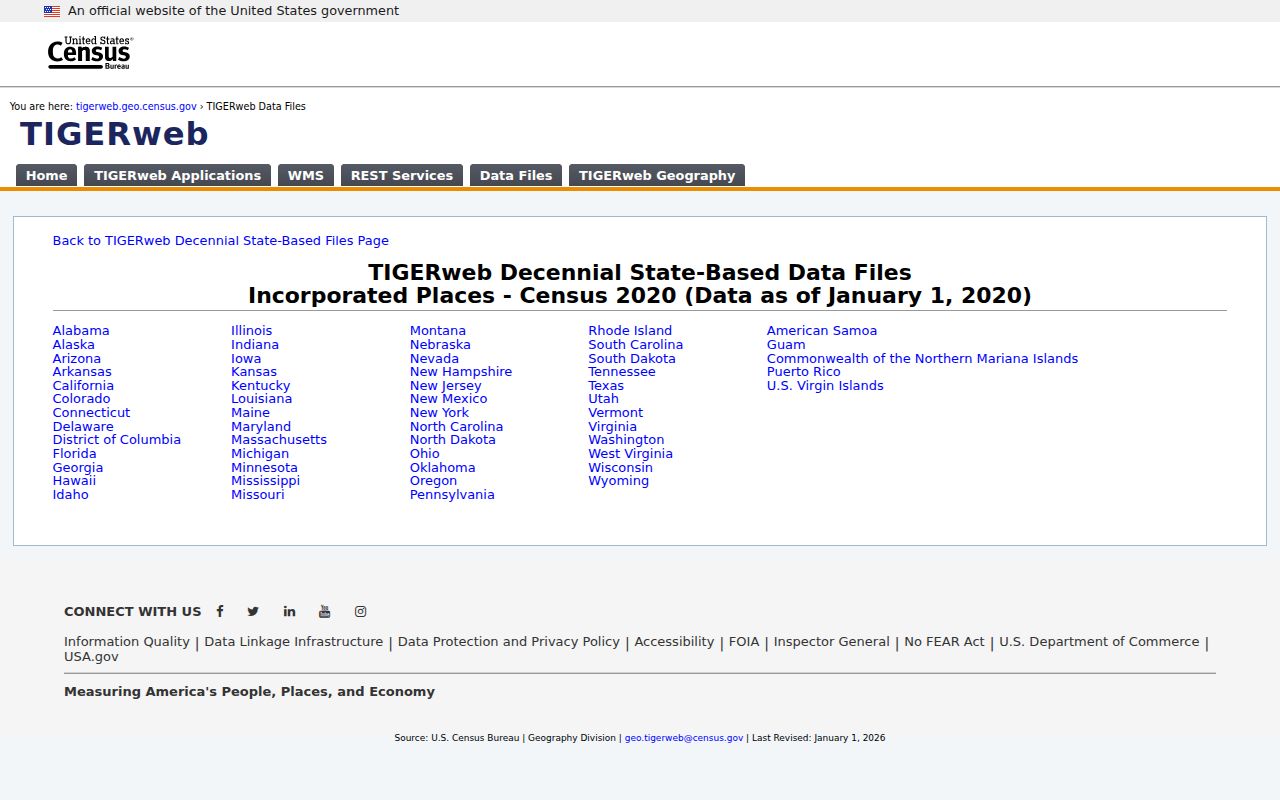Open the Illinois data link
This screenshot has height=800, width=1280.
[x=252, y=331]
